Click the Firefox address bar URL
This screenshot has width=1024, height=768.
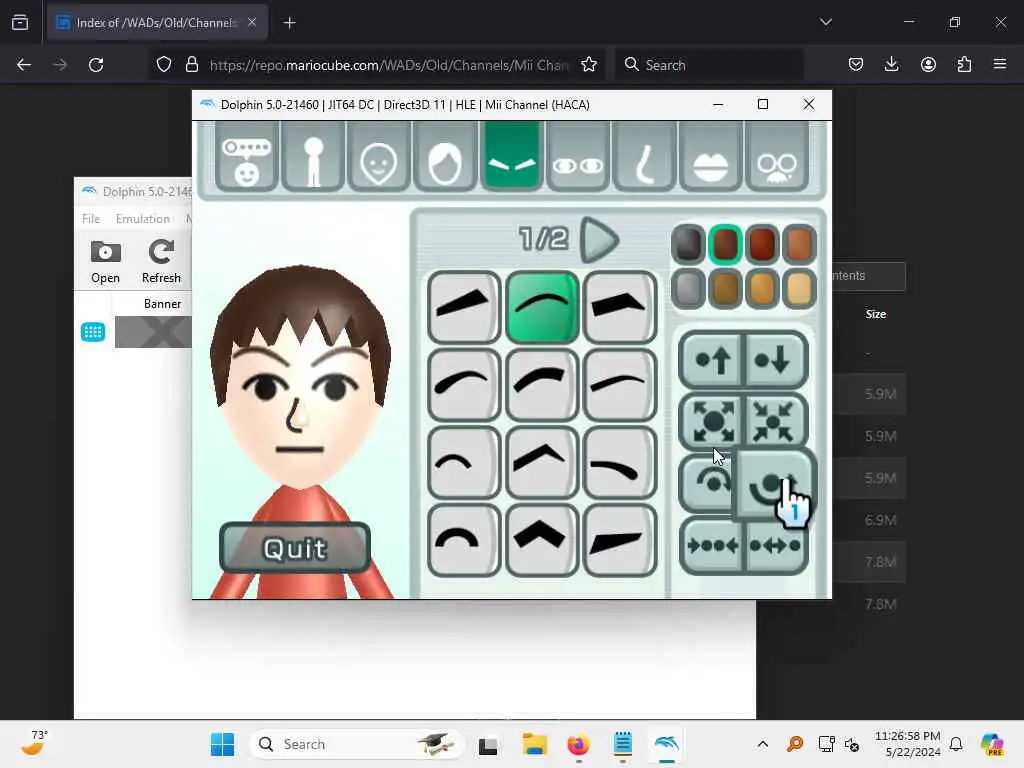pyautogui.click(x=389, y=65)
